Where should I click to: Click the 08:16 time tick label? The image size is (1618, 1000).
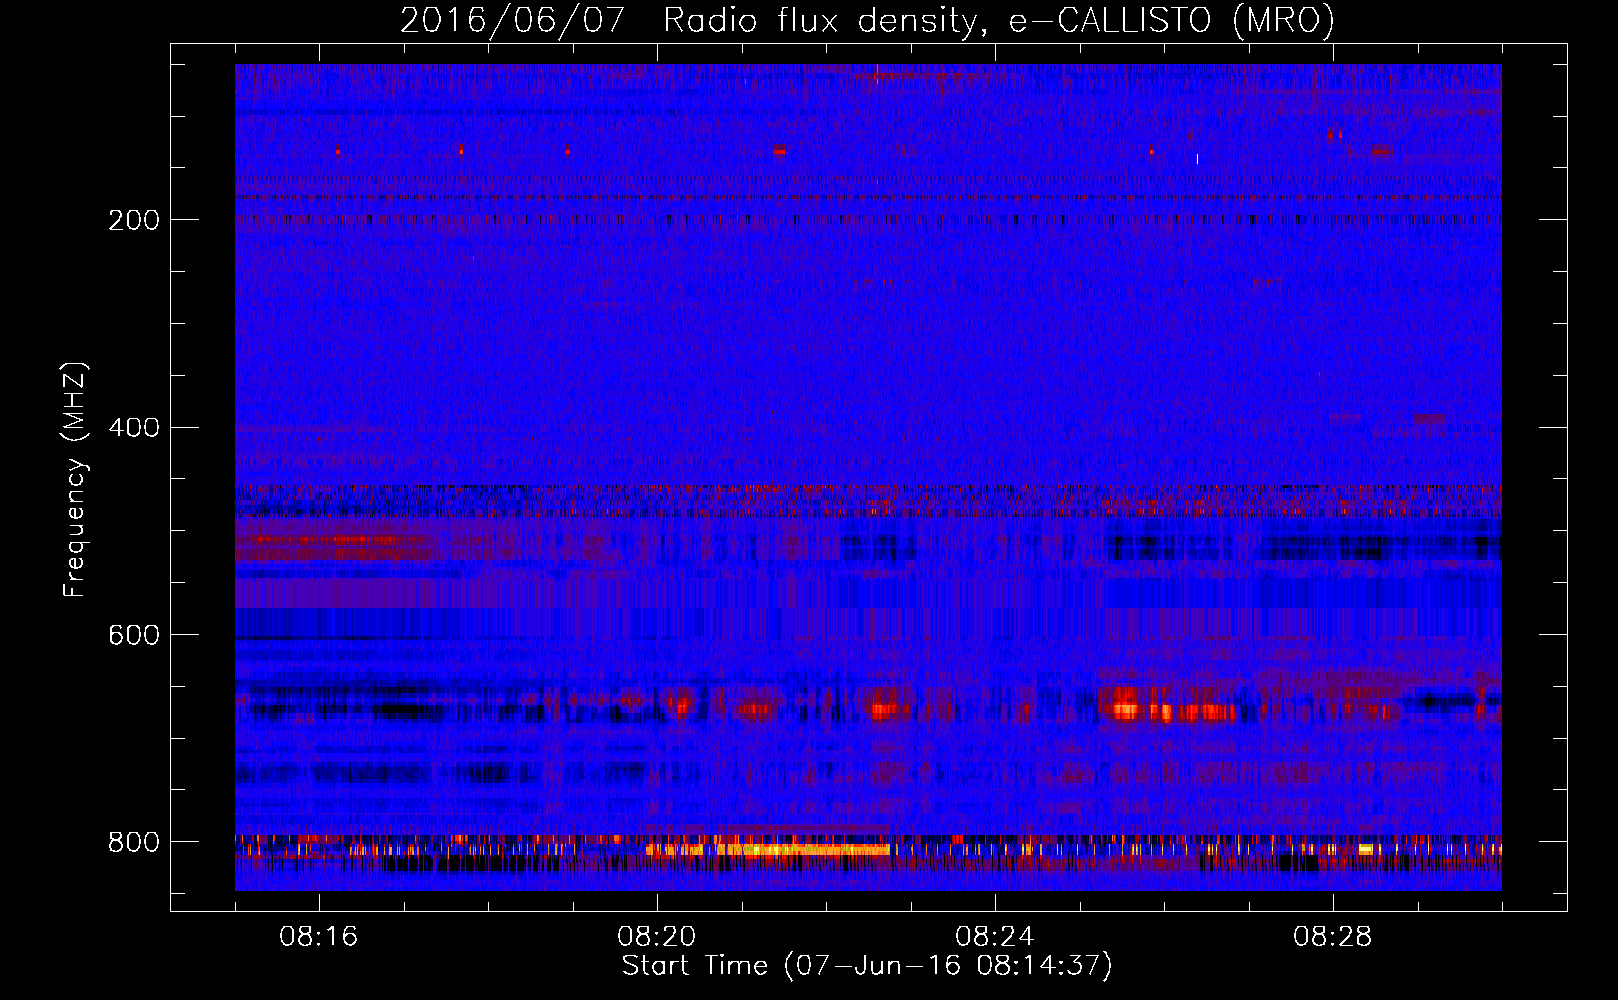point(319,937)
